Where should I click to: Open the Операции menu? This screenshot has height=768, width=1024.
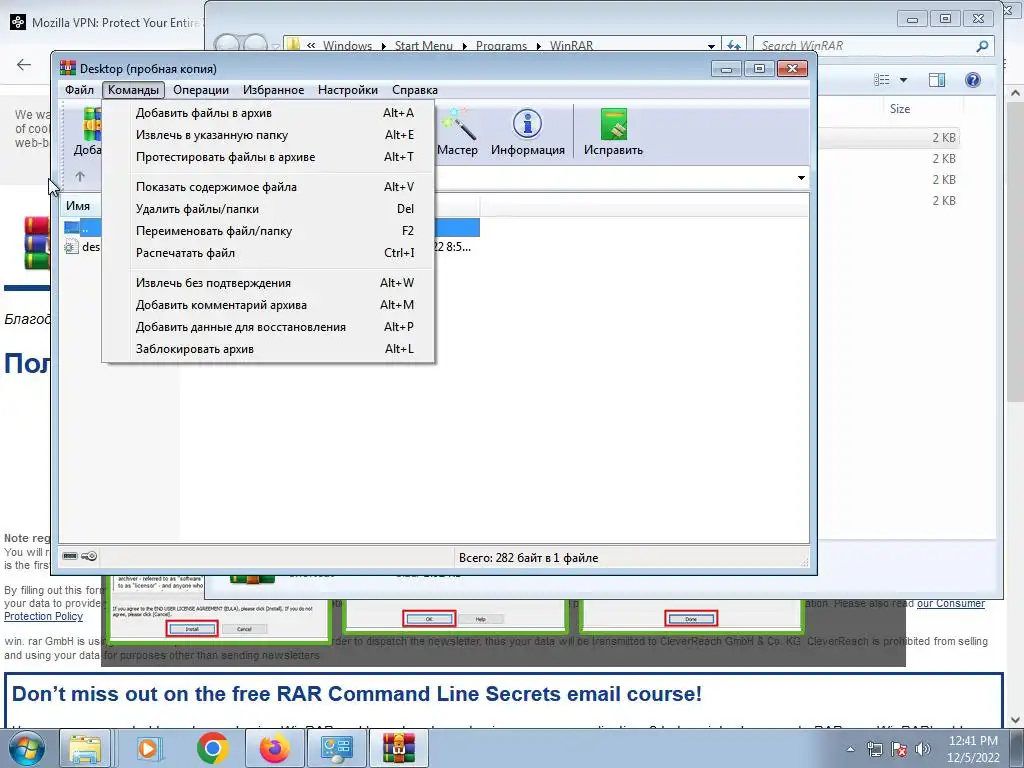pos(201,90)
